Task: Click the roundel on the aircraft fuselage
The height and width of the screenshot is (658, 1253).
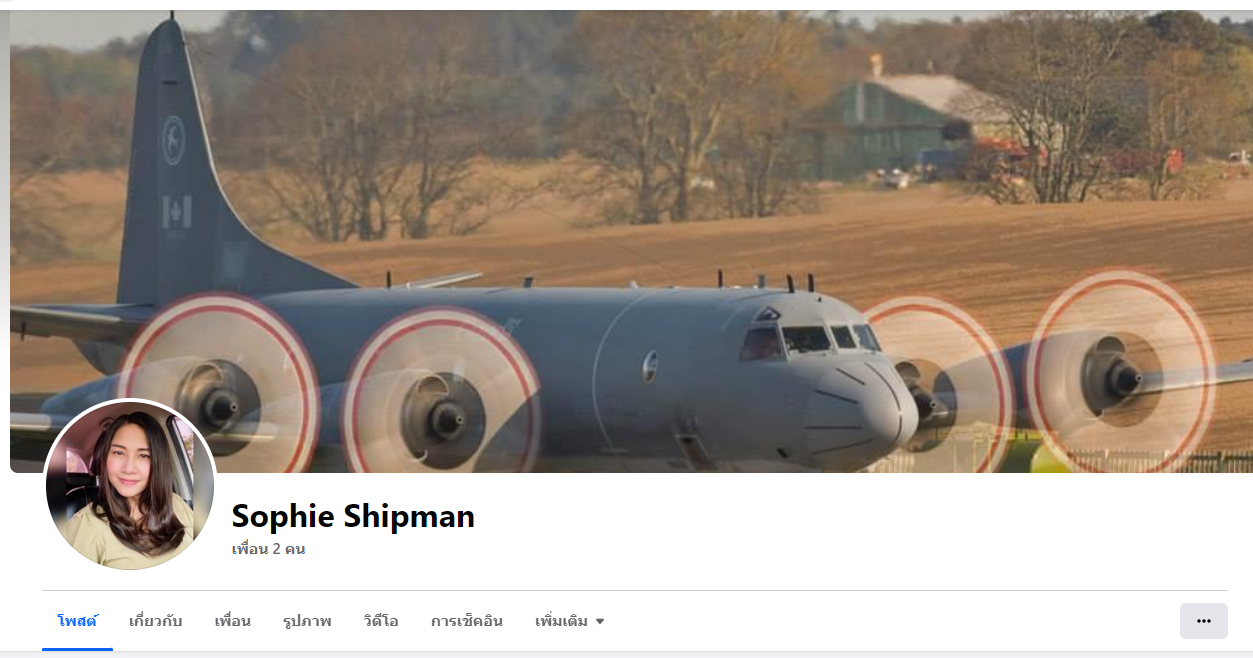Action: tap(651, 366)
